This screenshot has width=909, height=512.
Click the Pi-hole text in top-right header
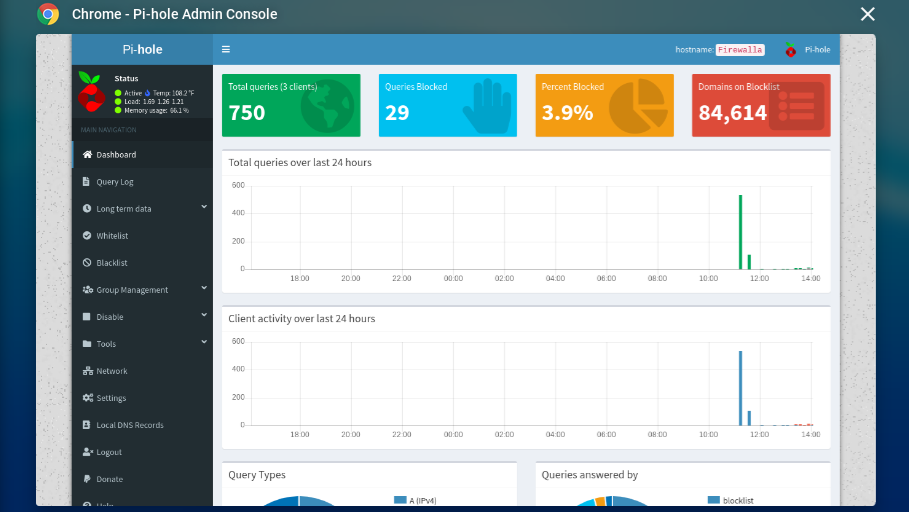tap(817, 50)
